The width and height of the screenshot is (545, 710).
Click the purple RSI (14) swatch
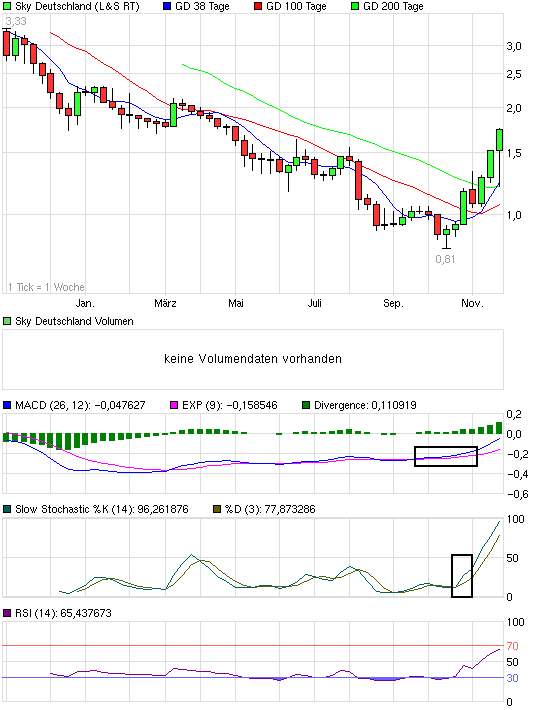[x=7, y=613]
